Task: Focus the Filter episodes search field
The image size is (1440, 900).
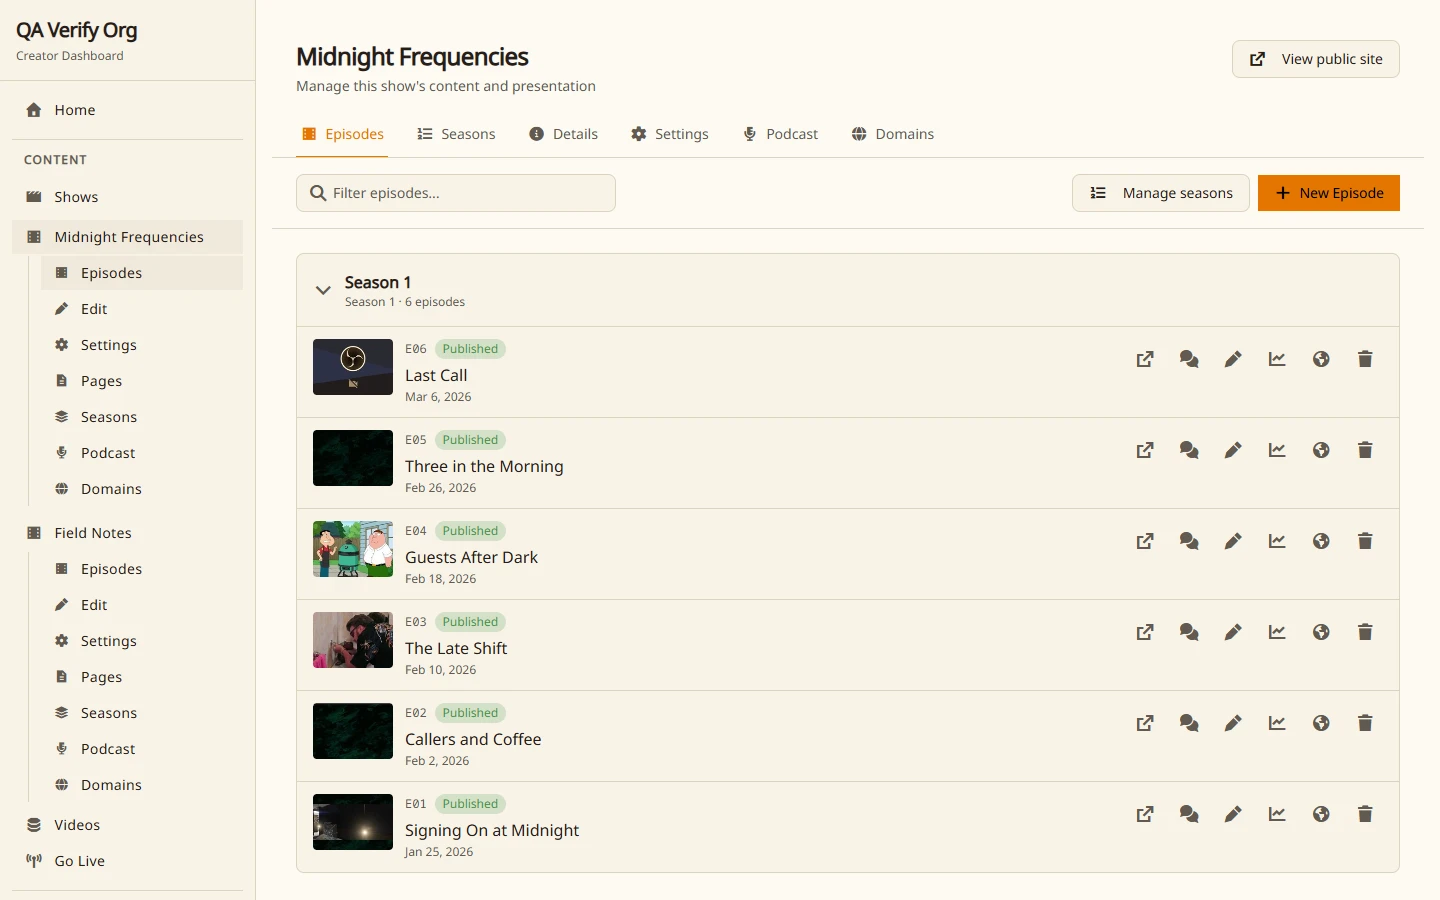Action: [456, 193]
